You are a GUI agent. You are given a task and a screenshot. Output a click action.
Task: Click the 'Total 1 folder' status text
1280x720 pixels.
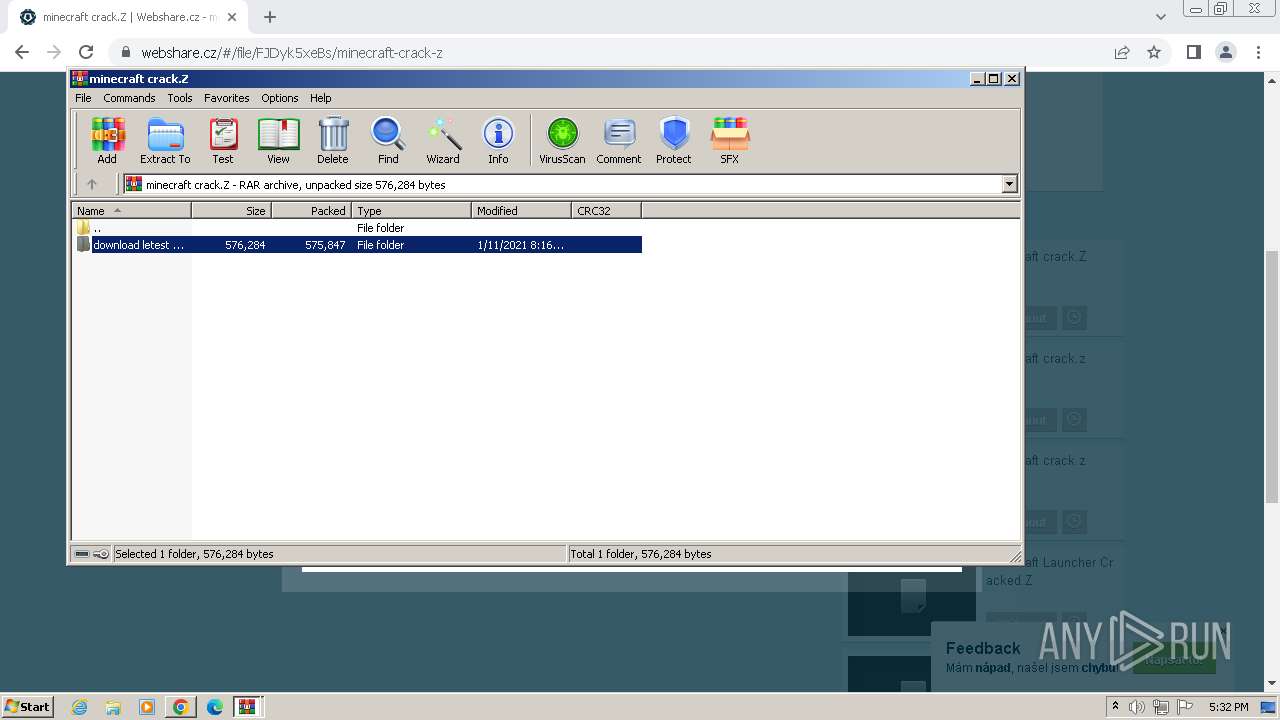(x=641, y=554)
